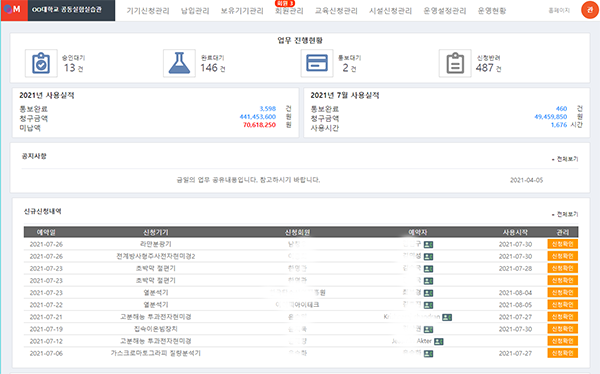The width and height of the screenshot is (600, 374).
Task: Click 신청확인 for 2021-07-12 고분해능 투과전자현미경 row
Action: point(562,341)
